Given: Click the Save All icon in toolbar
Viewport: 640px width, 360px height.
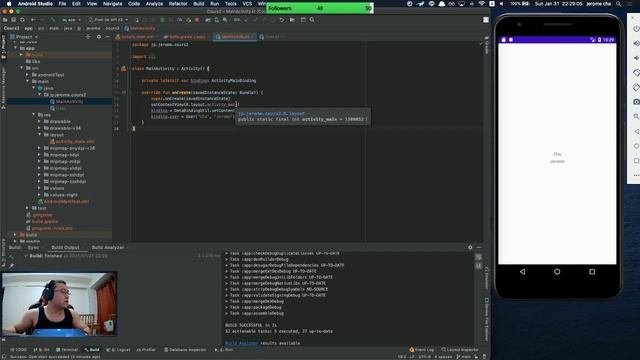Looking at the screenshot, I should [13, 20].
